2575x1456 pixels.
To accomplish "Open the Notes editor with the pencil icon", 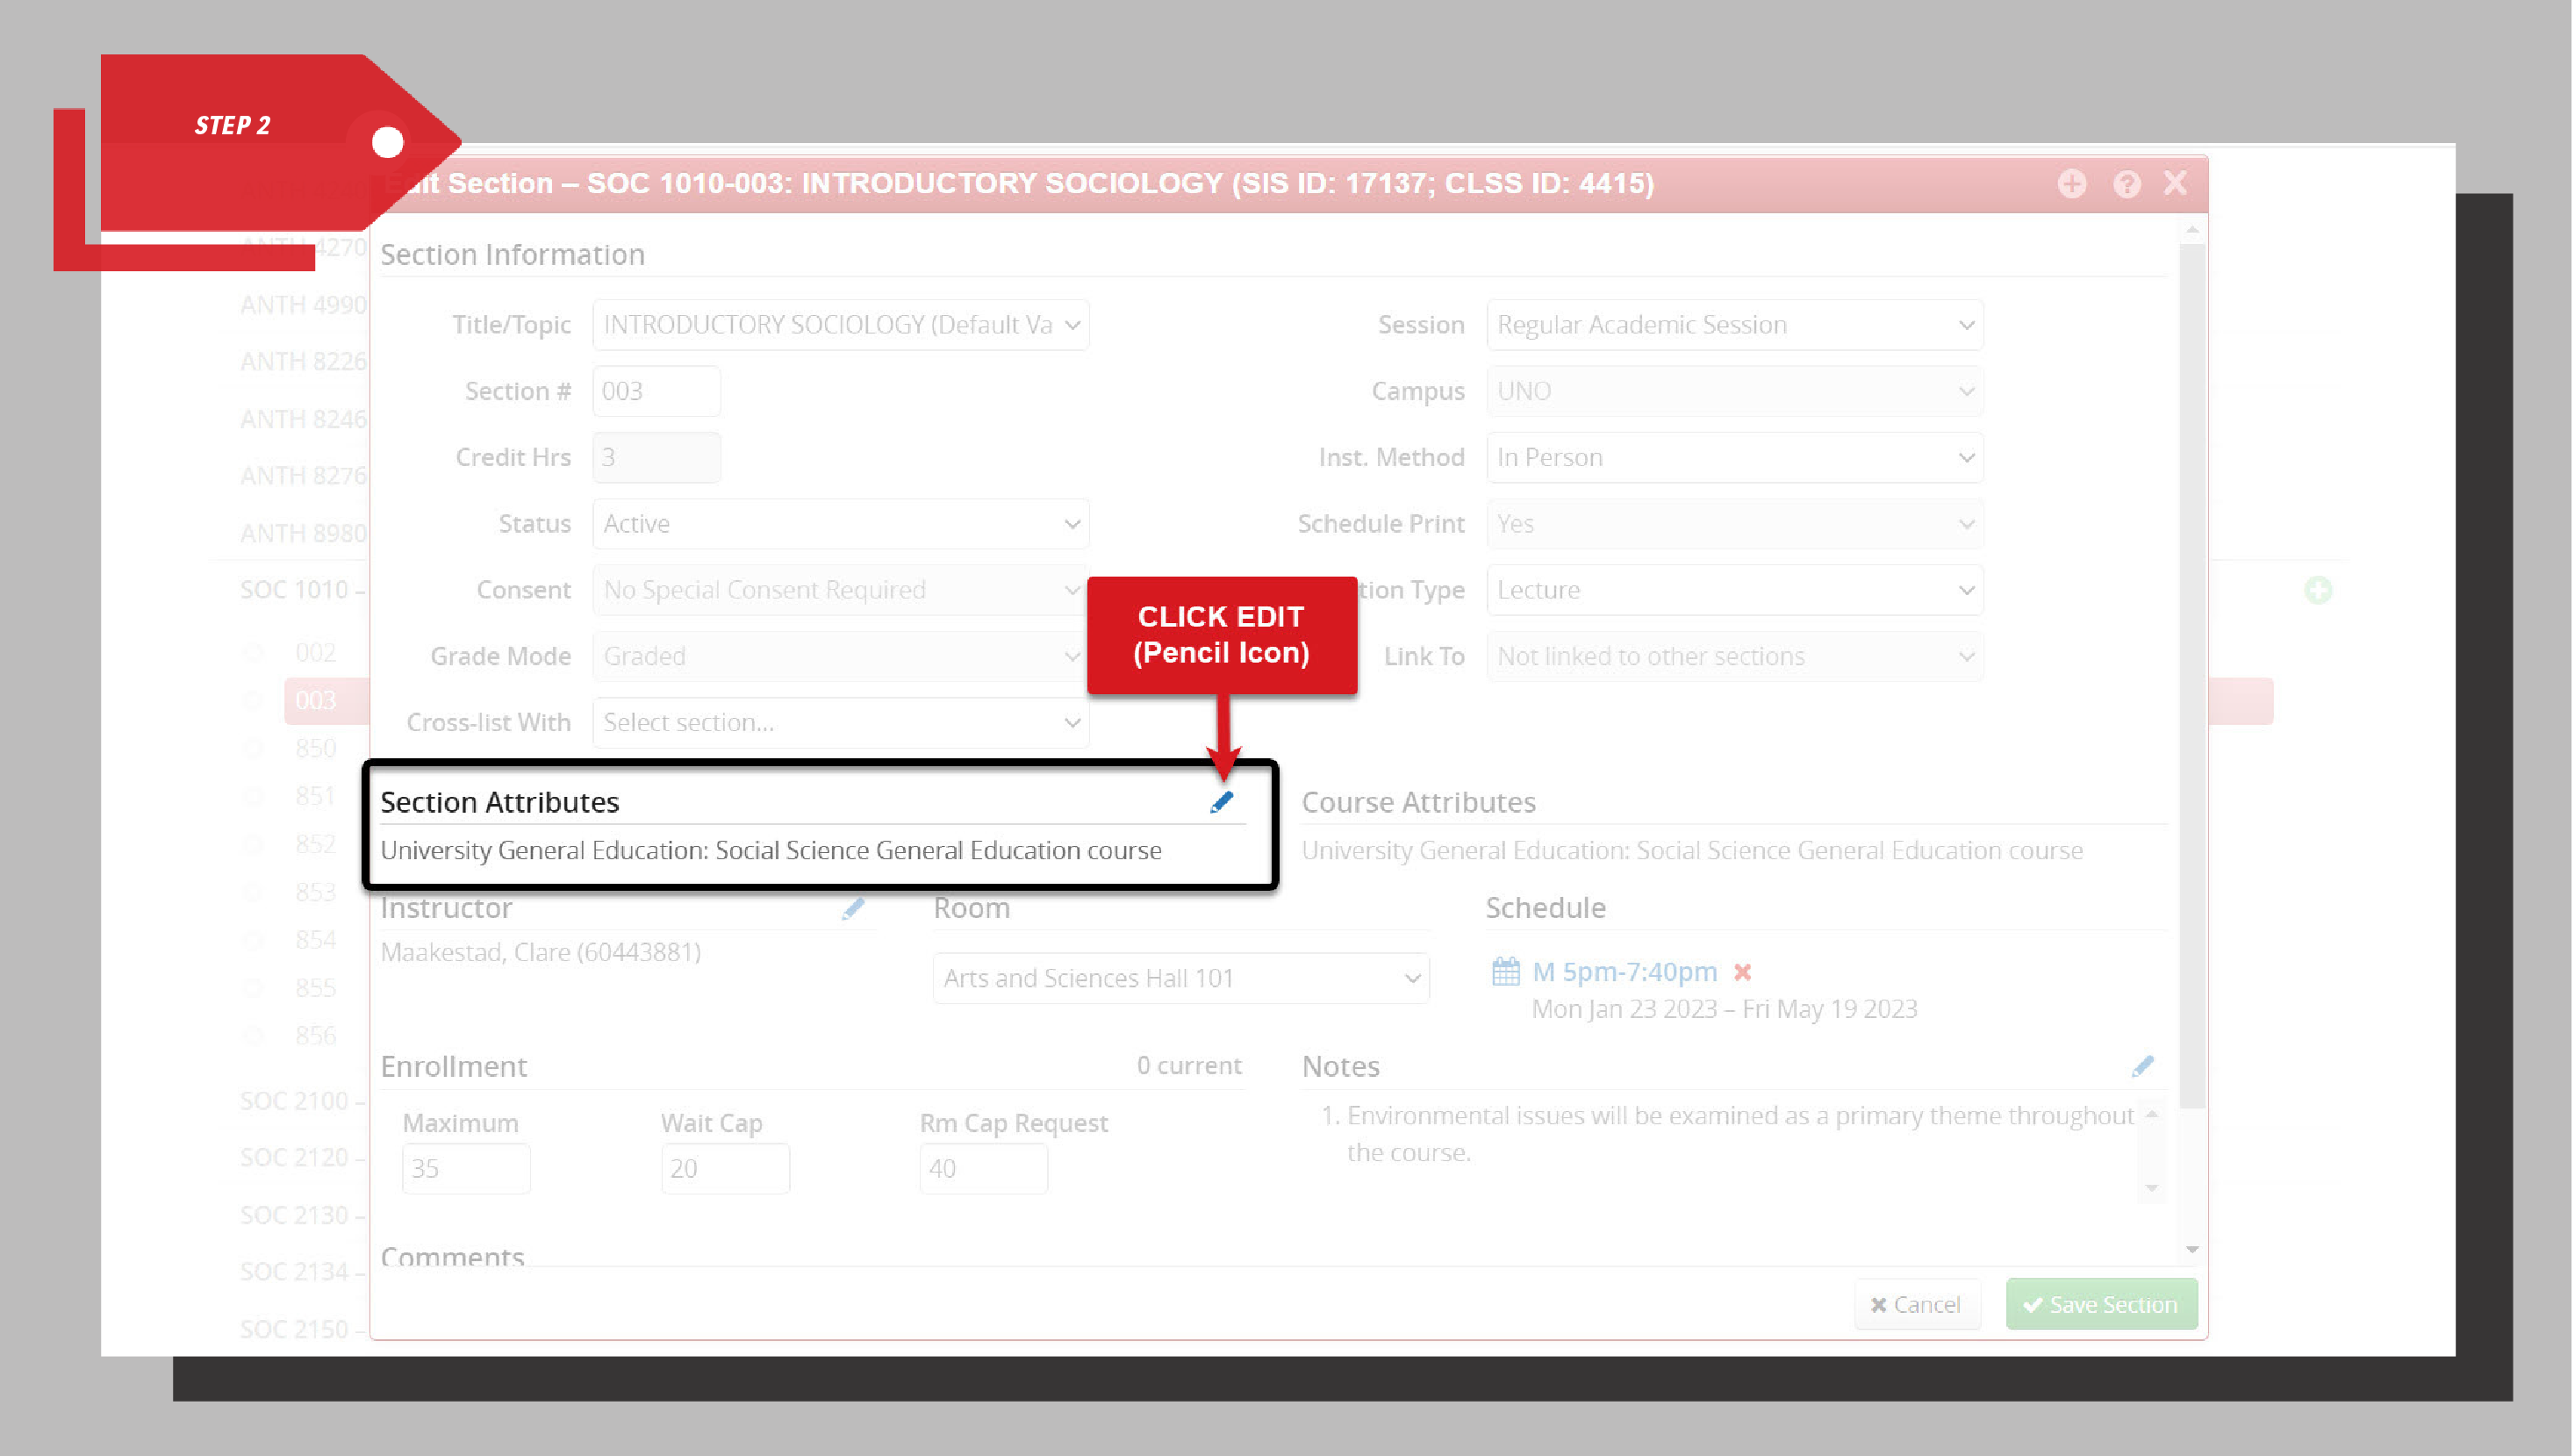I will pos(2143,1065).
